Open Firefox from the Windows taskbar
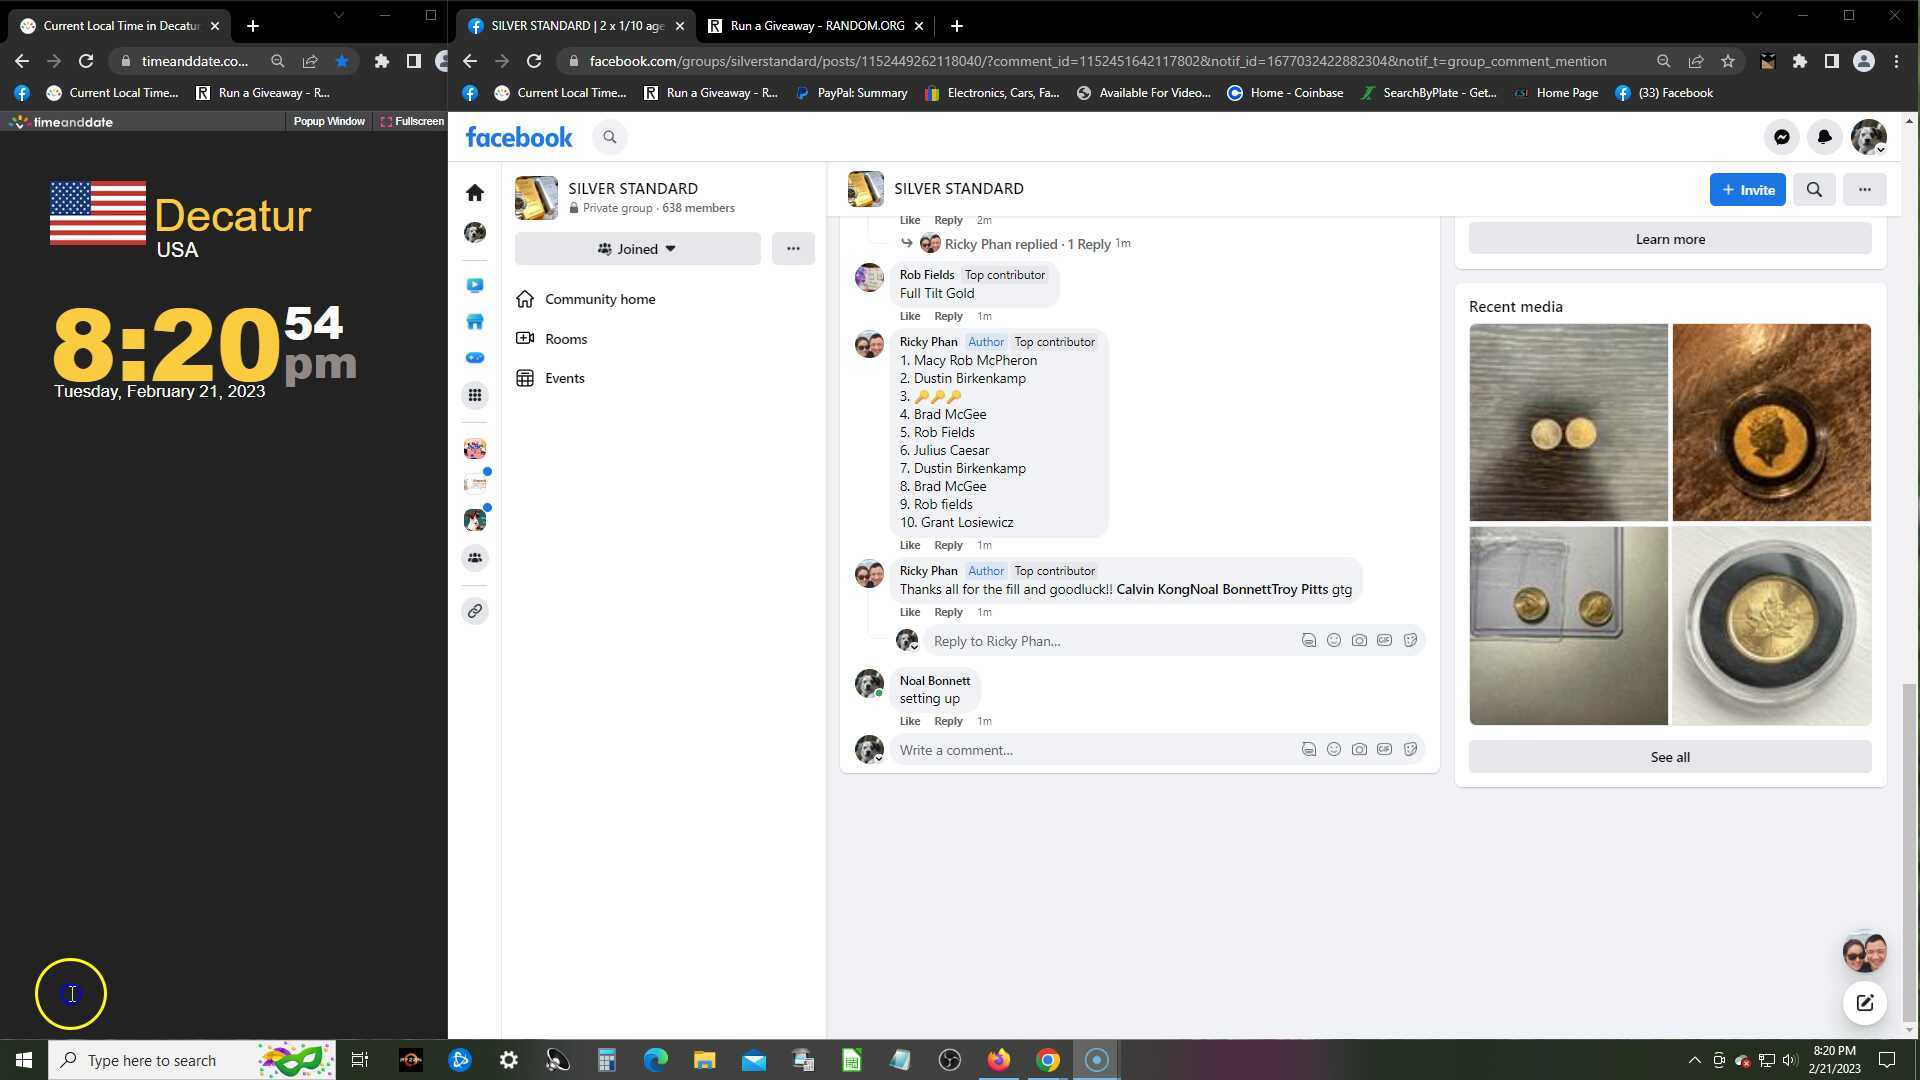 coord(998,1060)
